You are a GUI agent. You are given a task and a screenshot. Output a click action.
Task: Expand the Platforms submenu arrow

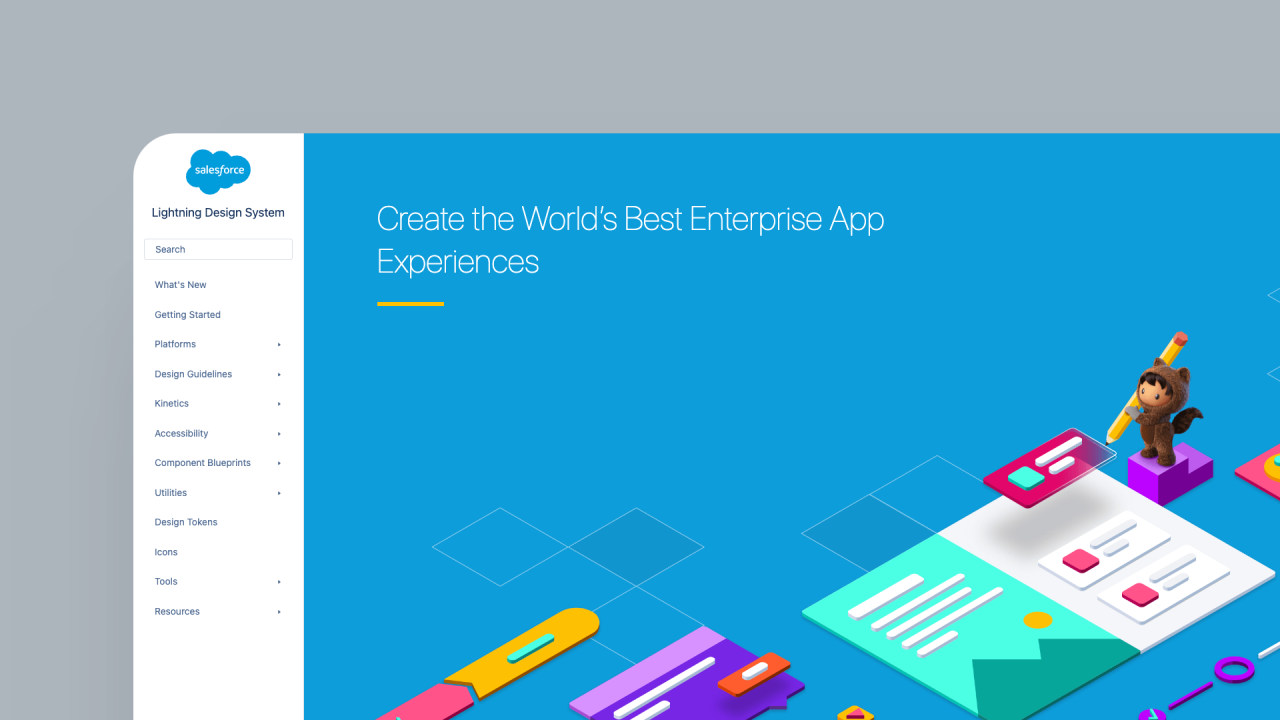pos(279,345)
